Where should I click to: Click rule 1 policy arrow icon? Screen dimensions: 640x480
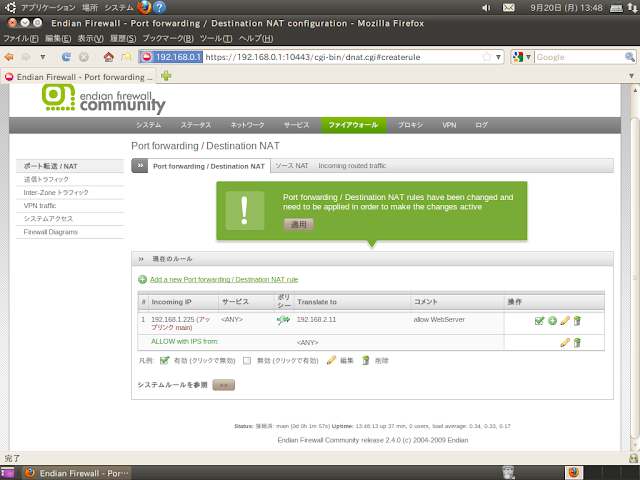[x=283, y=320]
